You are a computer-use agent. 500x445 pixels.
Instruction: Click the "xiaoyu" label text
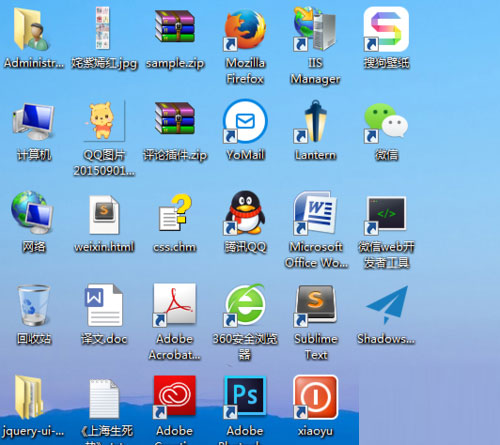click(x=315, y=431)
